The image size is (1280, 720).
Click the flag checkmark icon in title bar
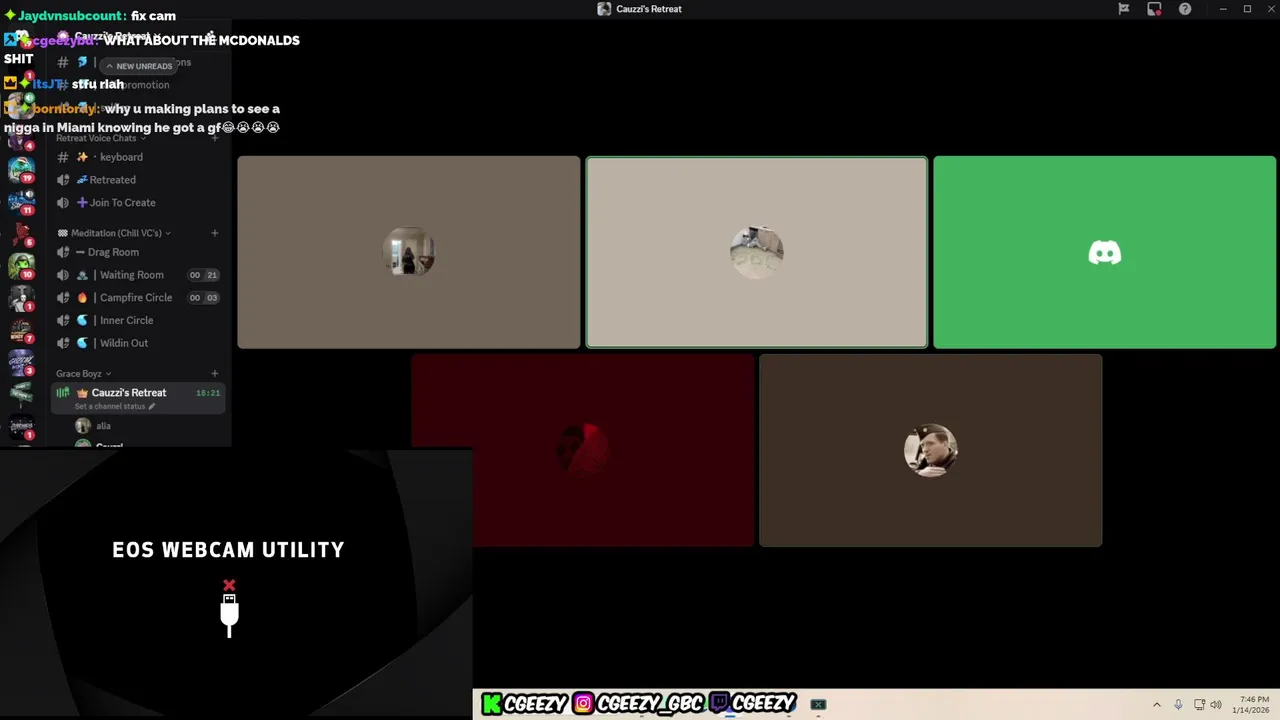click(1124, 9)
